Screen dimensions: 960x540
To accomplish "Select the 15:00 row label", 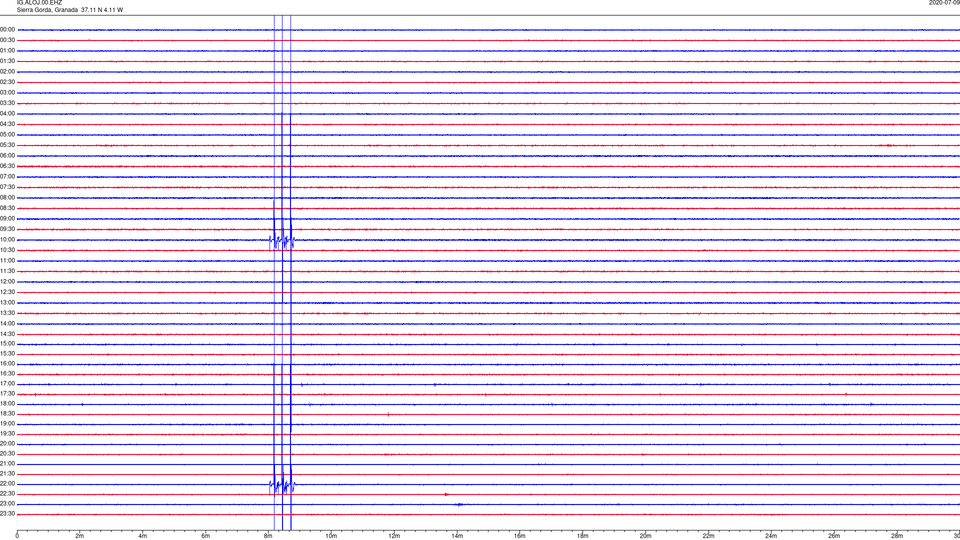I will coord(7,344).
